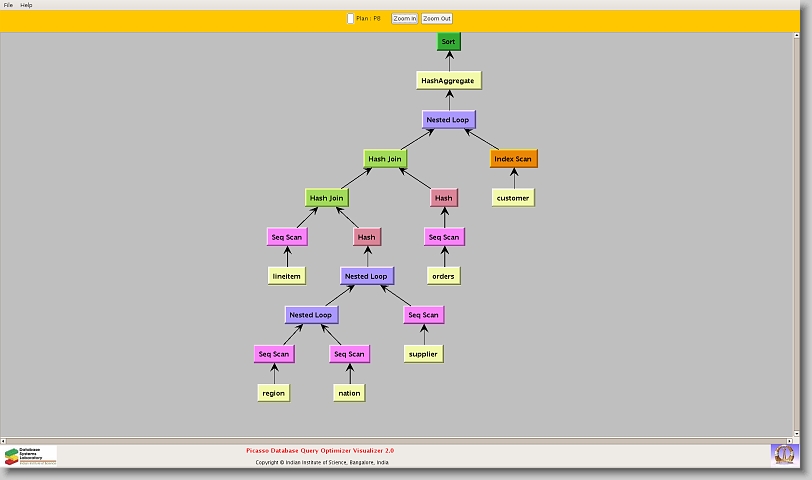Select the customer table node
The width and height of the screenshot is (812, 480).
(x=513, y=198)
